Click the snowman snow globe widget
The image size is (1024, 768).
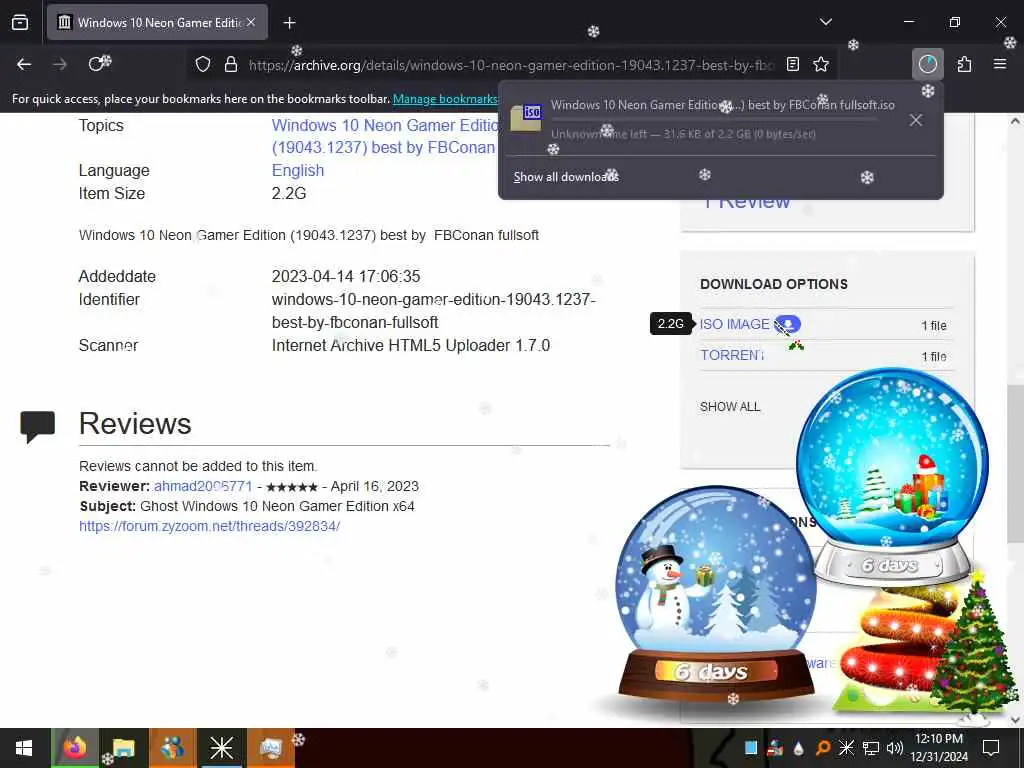(716, 594)
